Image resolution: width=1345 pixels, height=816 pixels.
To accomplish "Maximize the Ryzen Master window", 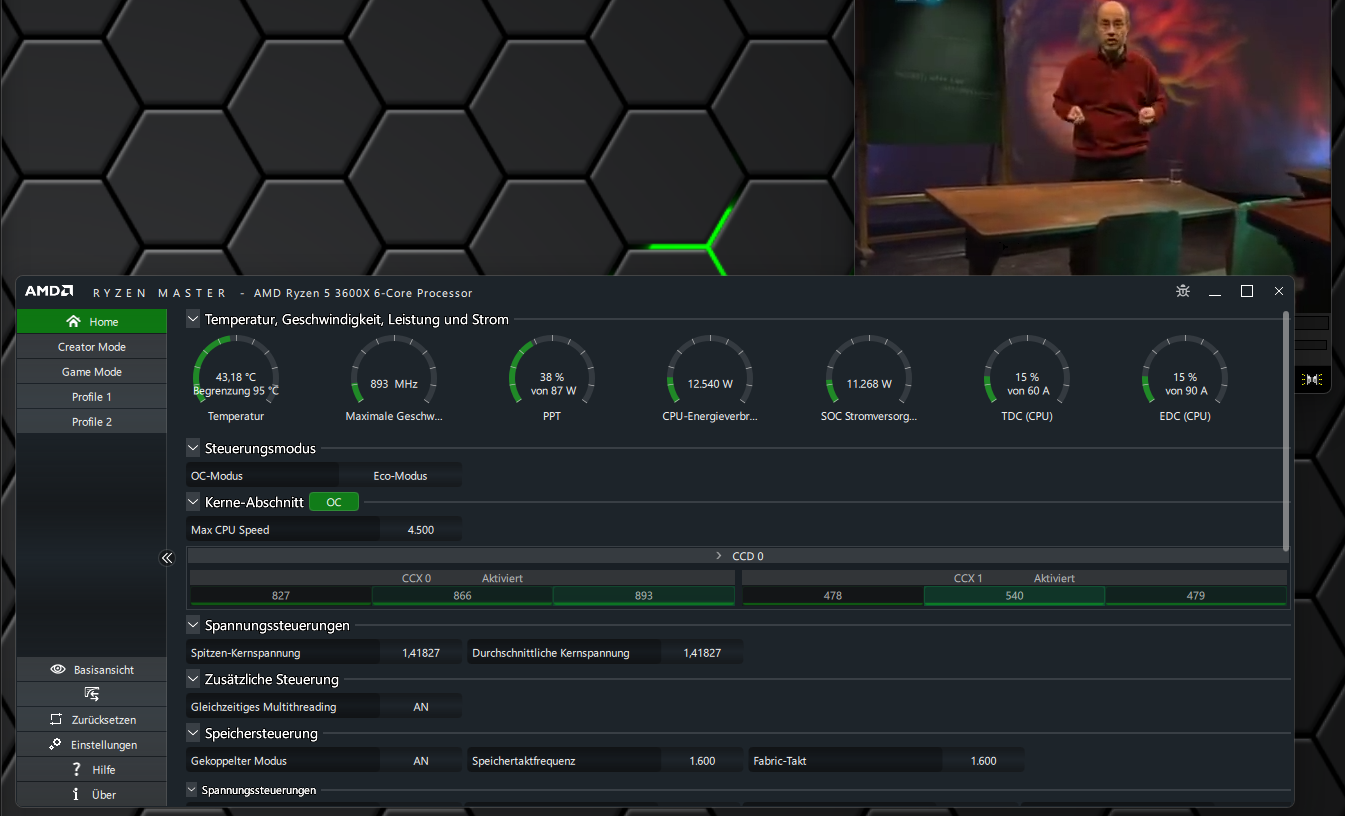I will pyautogui.click(x=1247, y=291).
